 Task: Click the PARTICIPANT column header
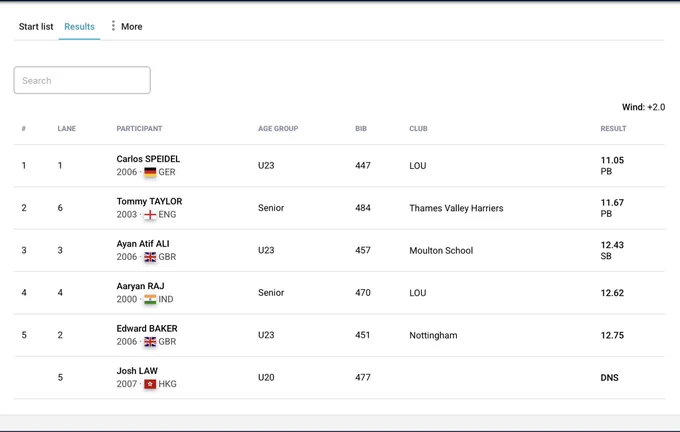tap(139, 128)
